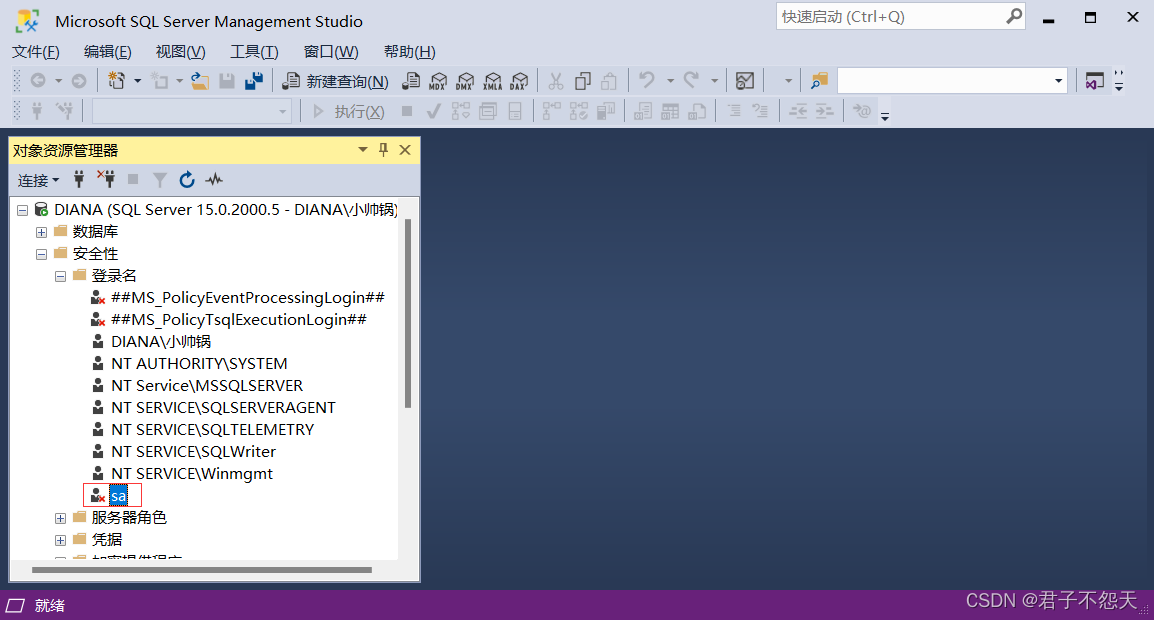Click the Parse checkmark icon
The height and width of the screenshot is (620, 1154).
pos(433,111)
